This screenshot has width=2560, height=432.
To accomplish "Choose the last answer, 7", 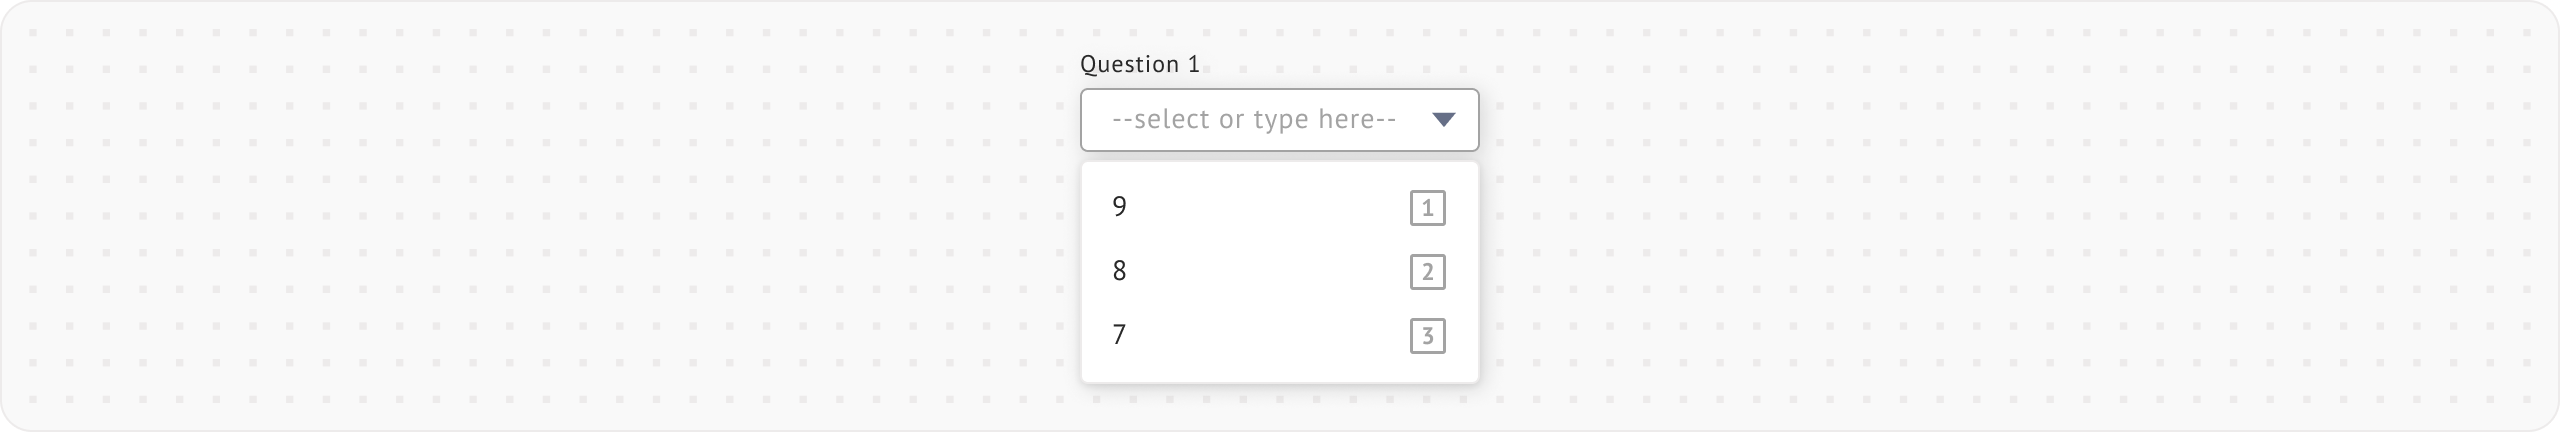I will (1120, 335).
